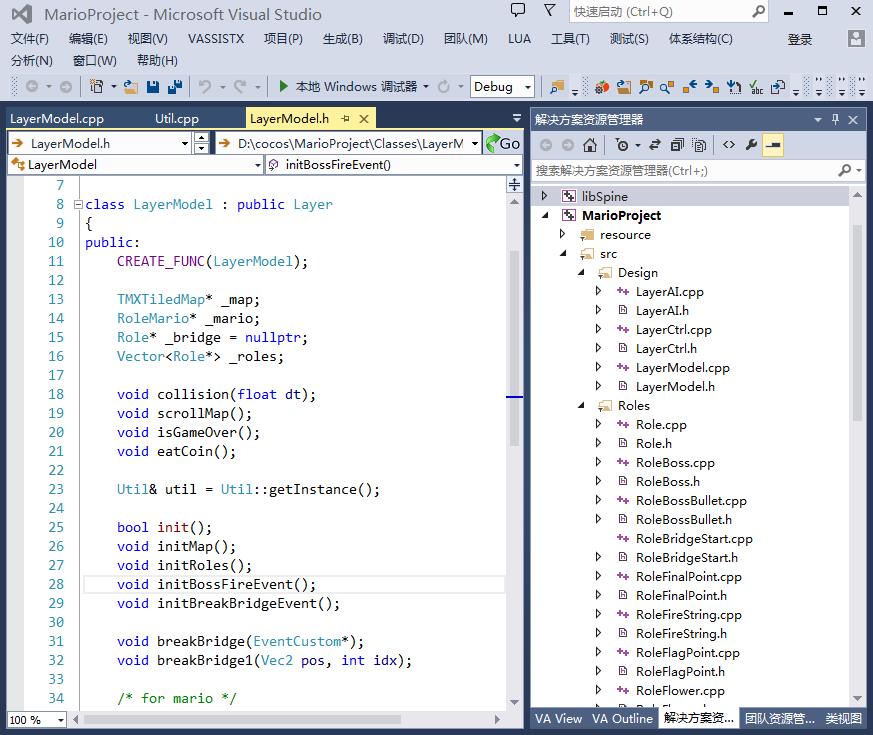873x735 pixels.
Task: Click the feedback speech bubble icon
Action: pos(518,11)
